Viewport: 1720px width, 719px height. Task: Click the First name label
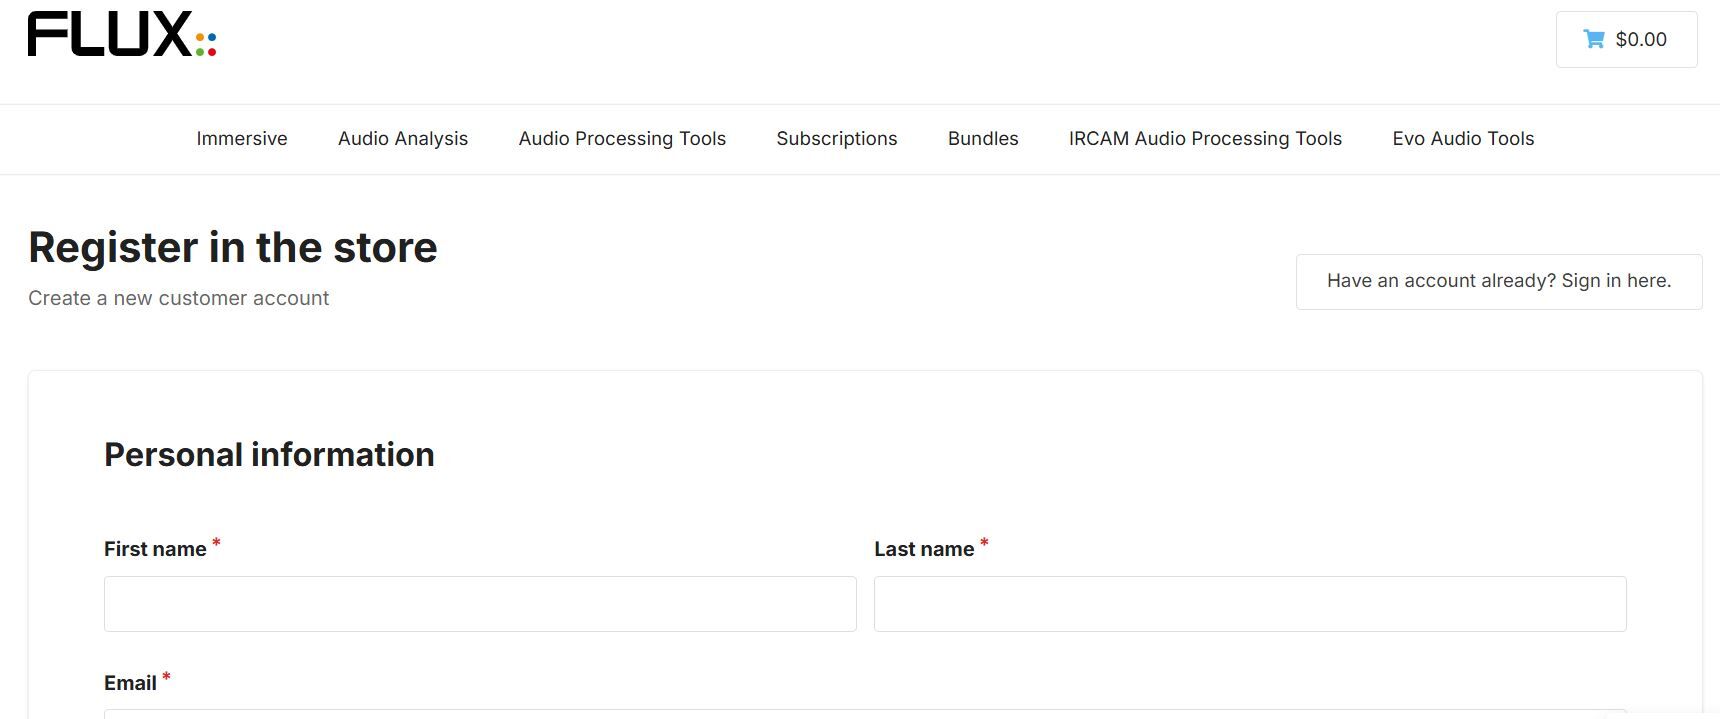point(155,549)
